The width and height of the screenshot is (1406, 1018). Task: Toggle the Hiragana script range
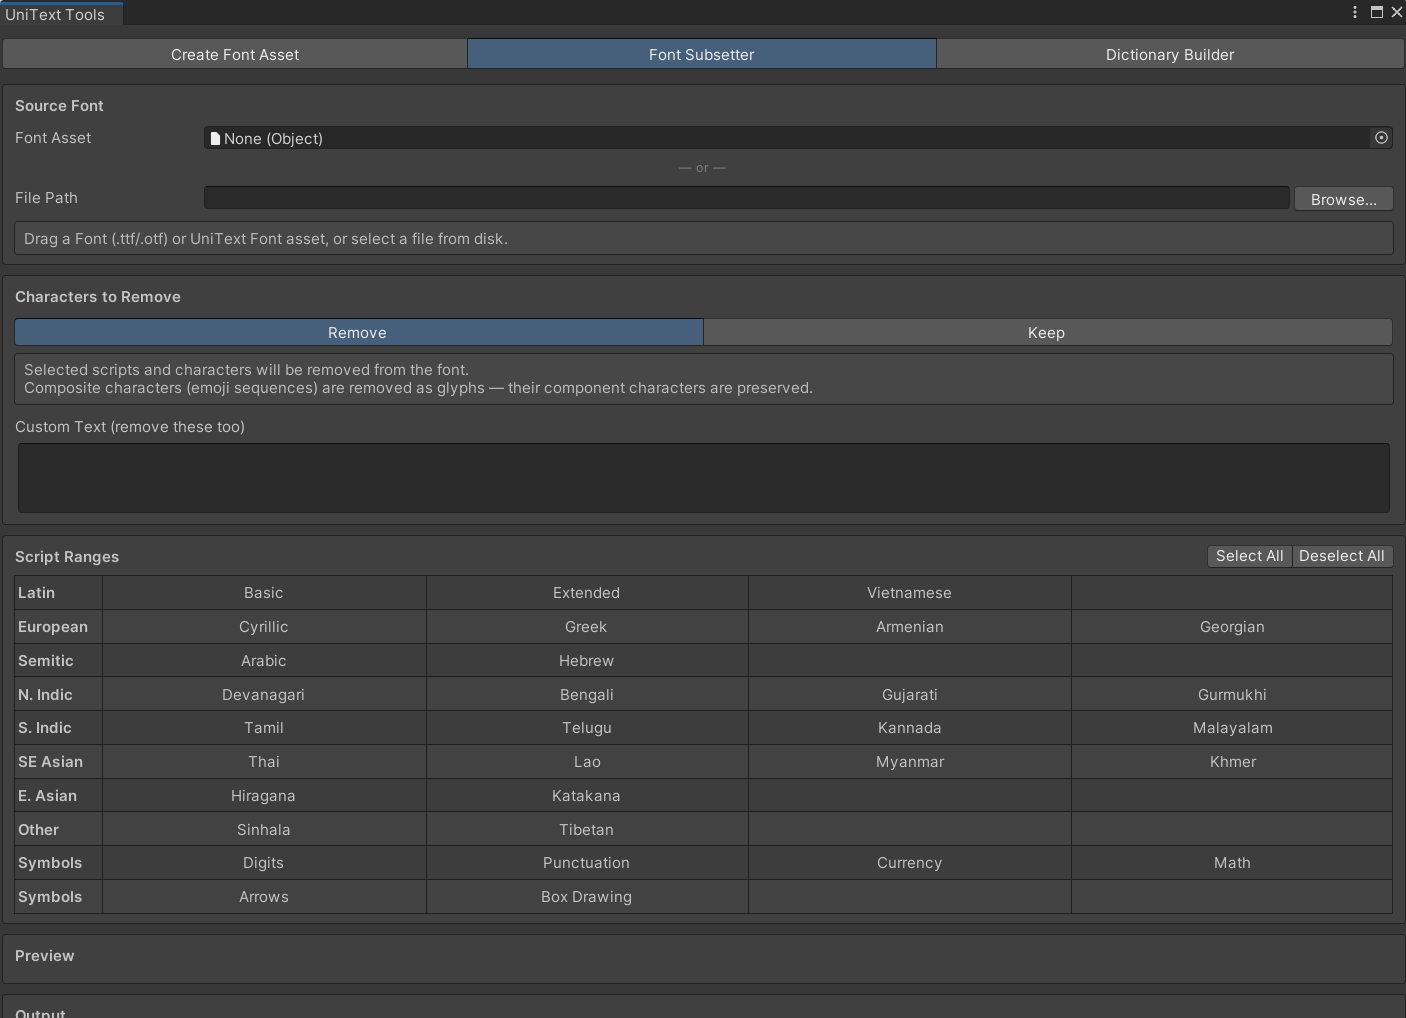pyautogui.click(x=264, y=796)
